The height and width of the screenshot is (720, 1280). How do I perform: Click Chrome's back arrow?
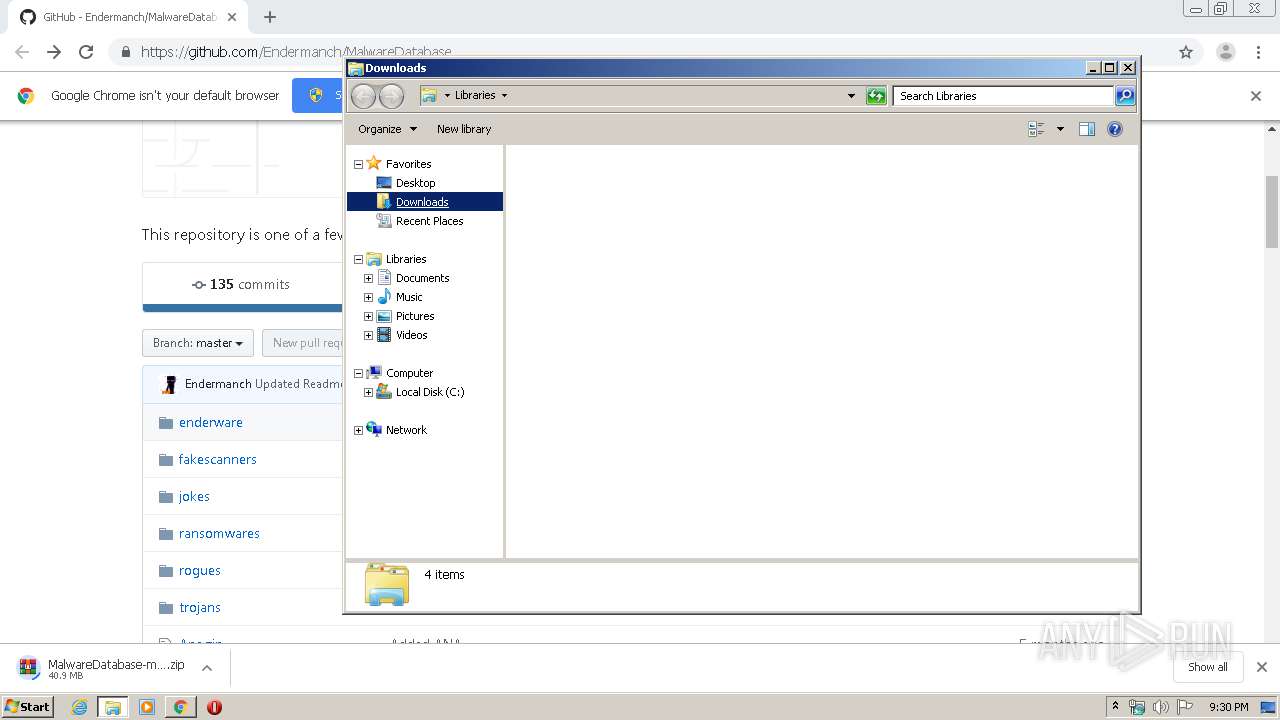(21, 52)
